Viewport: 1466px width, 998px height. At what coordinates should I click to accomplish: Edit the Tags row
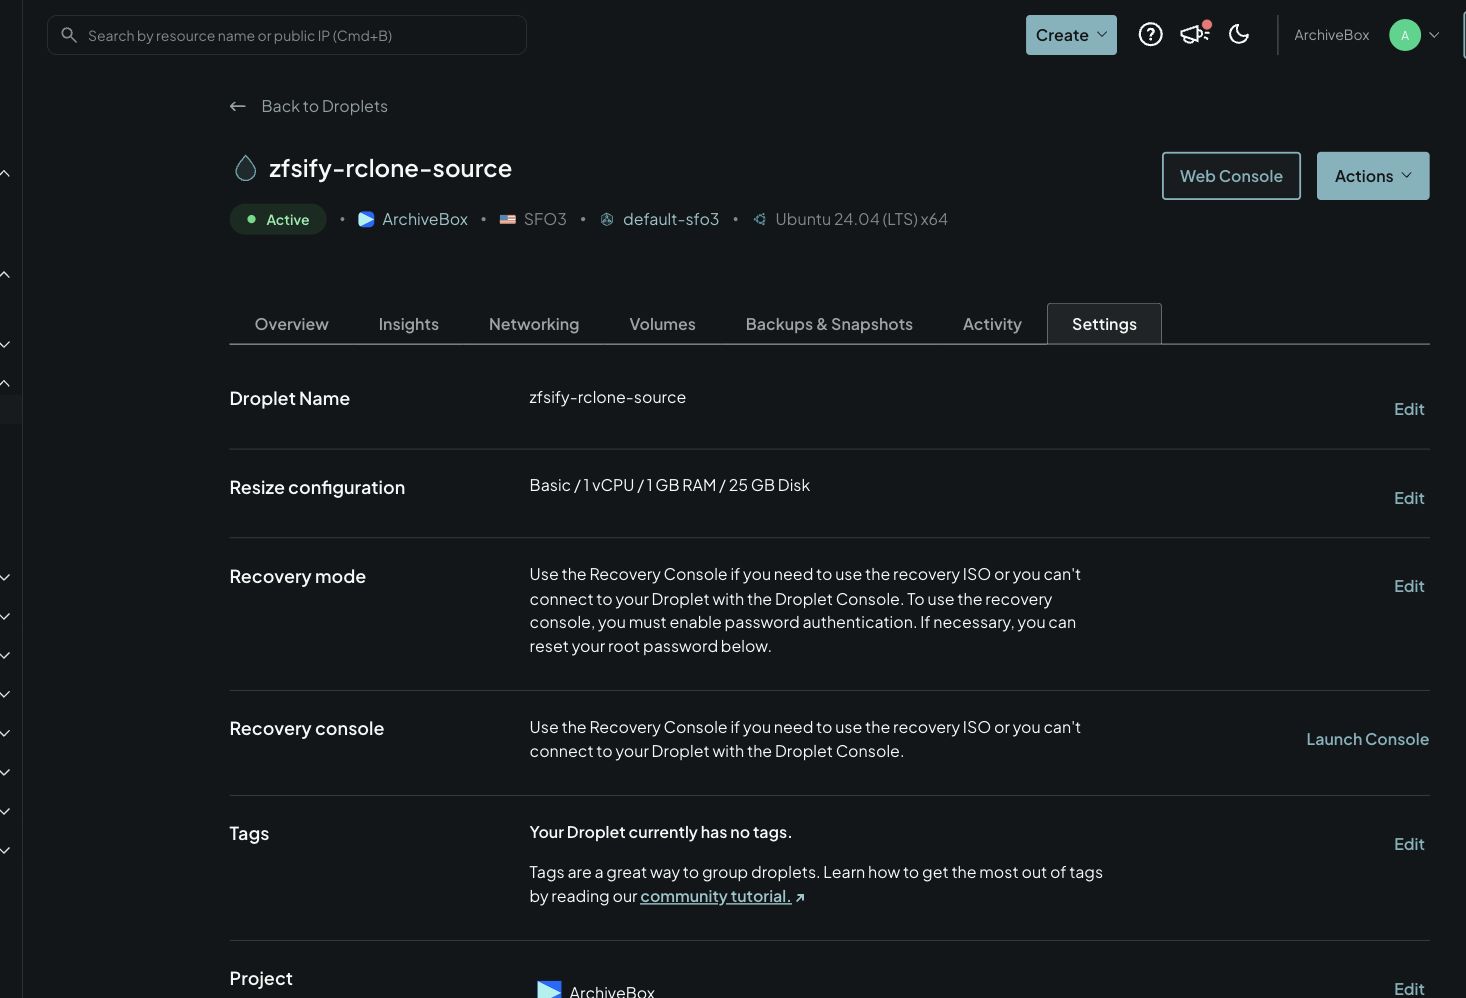point(1409,844)
